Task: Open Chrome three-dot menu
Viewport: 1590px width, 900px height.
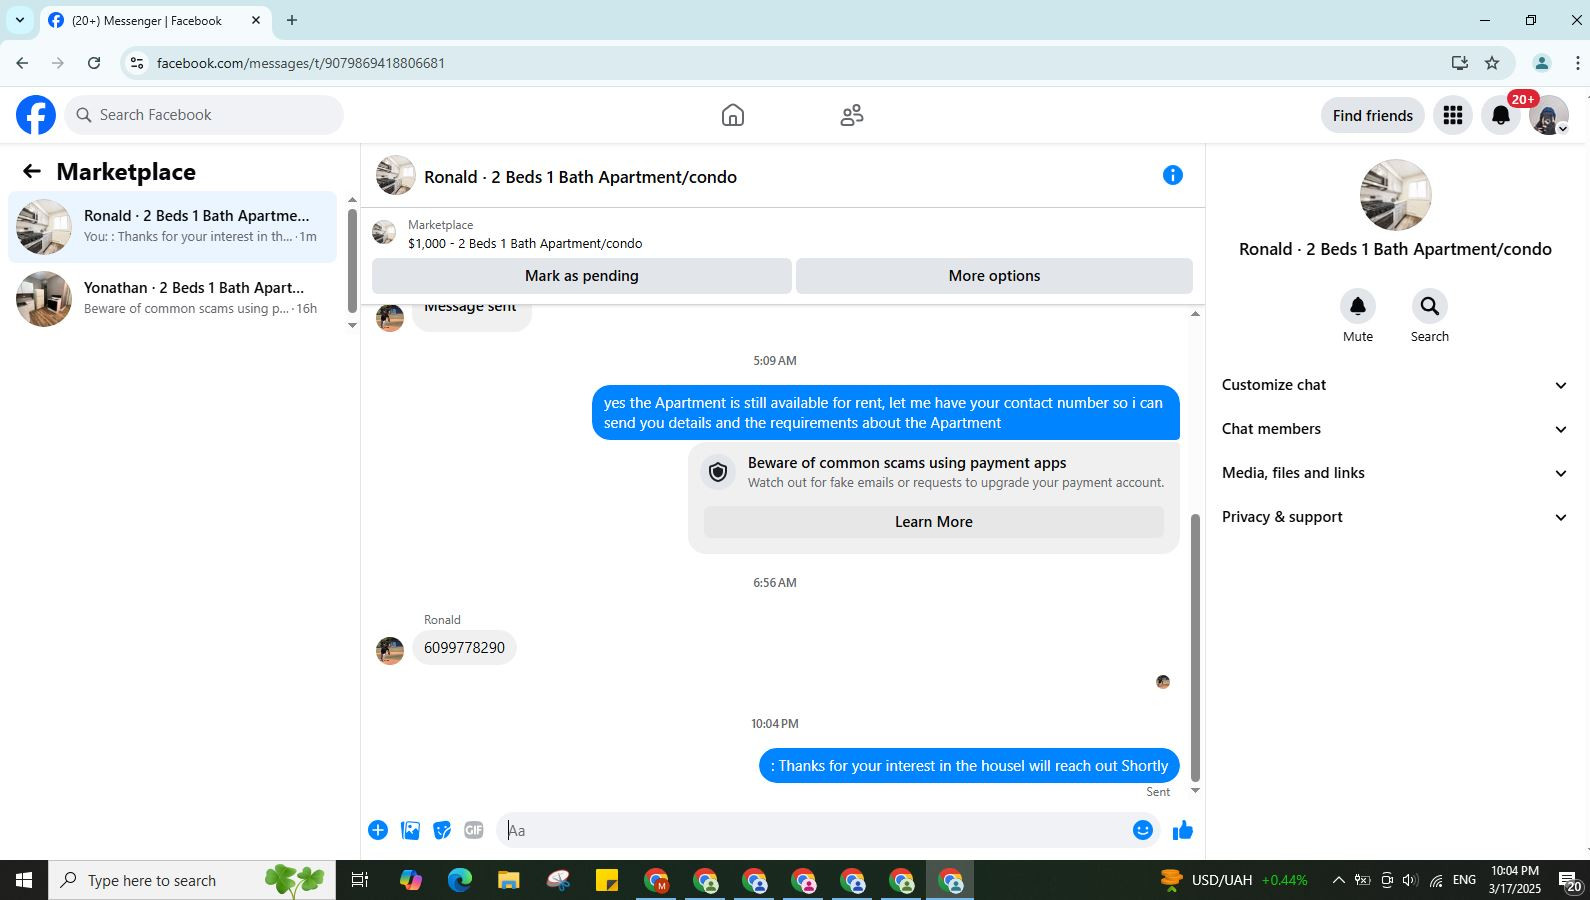Action: (1577, 63)
